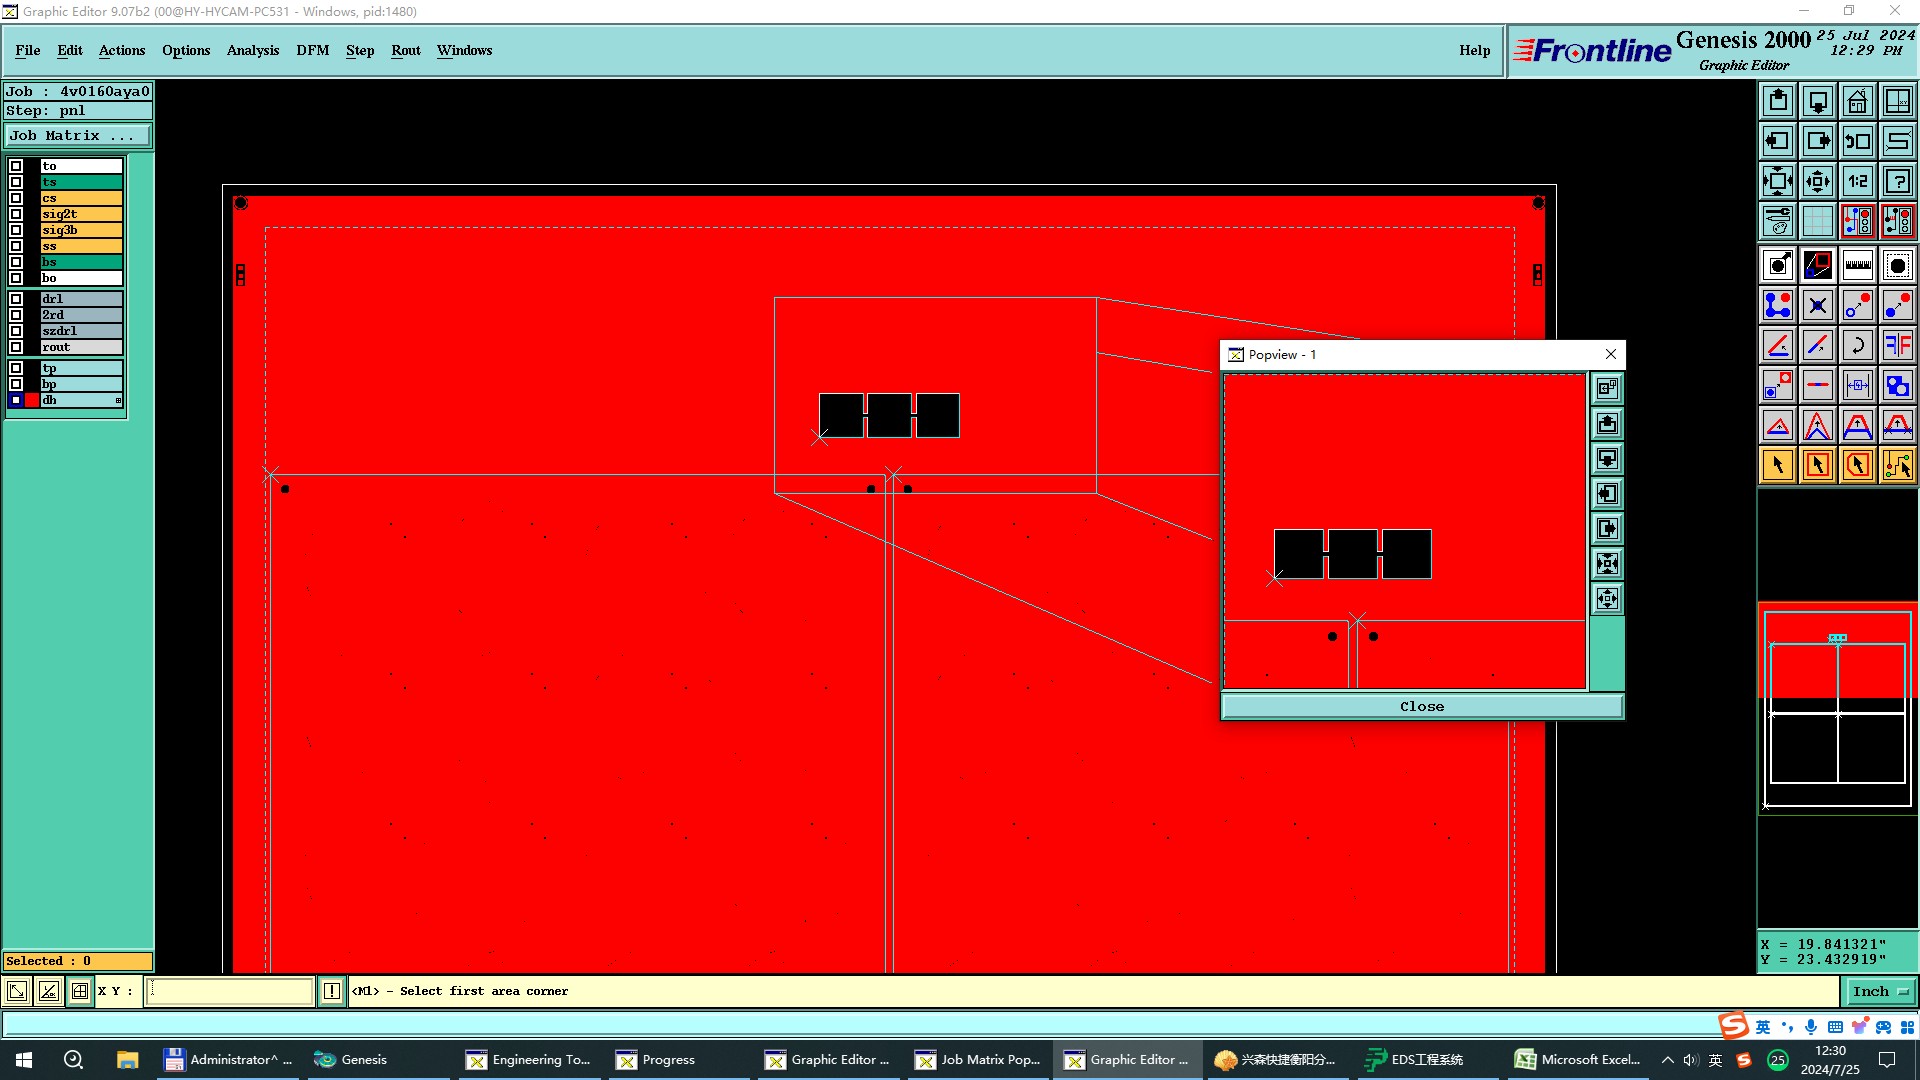Viewport: 1920px width, 1080px height.
Task: Click the question mark help icon
Action: 1897,181
